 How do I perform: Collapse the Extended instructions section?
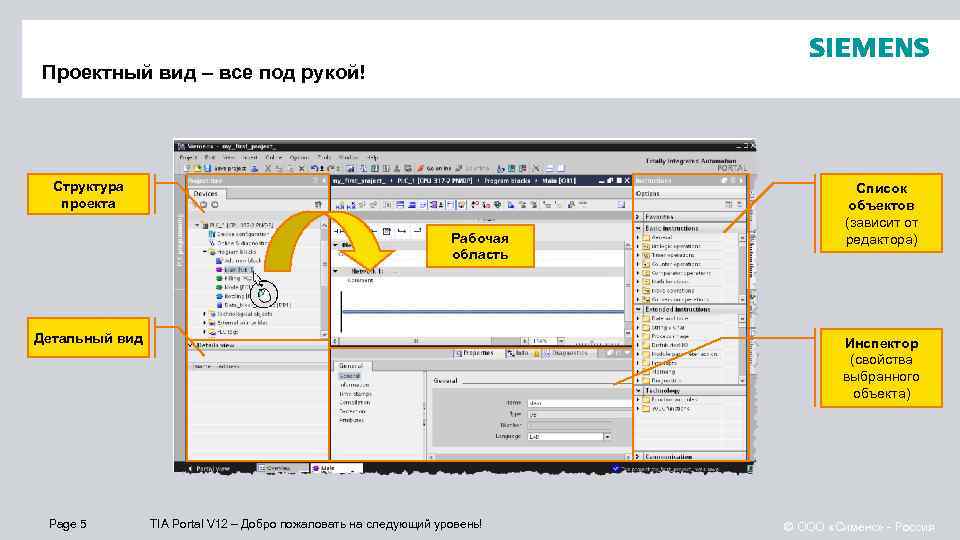click(638, 309)
